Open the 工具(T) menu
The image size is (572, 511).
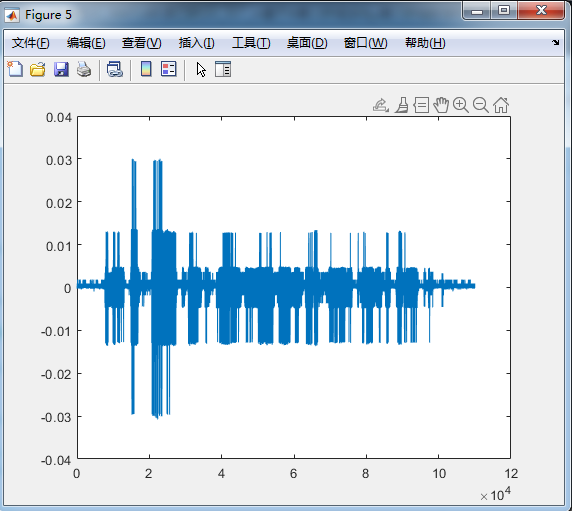[251, 43]
